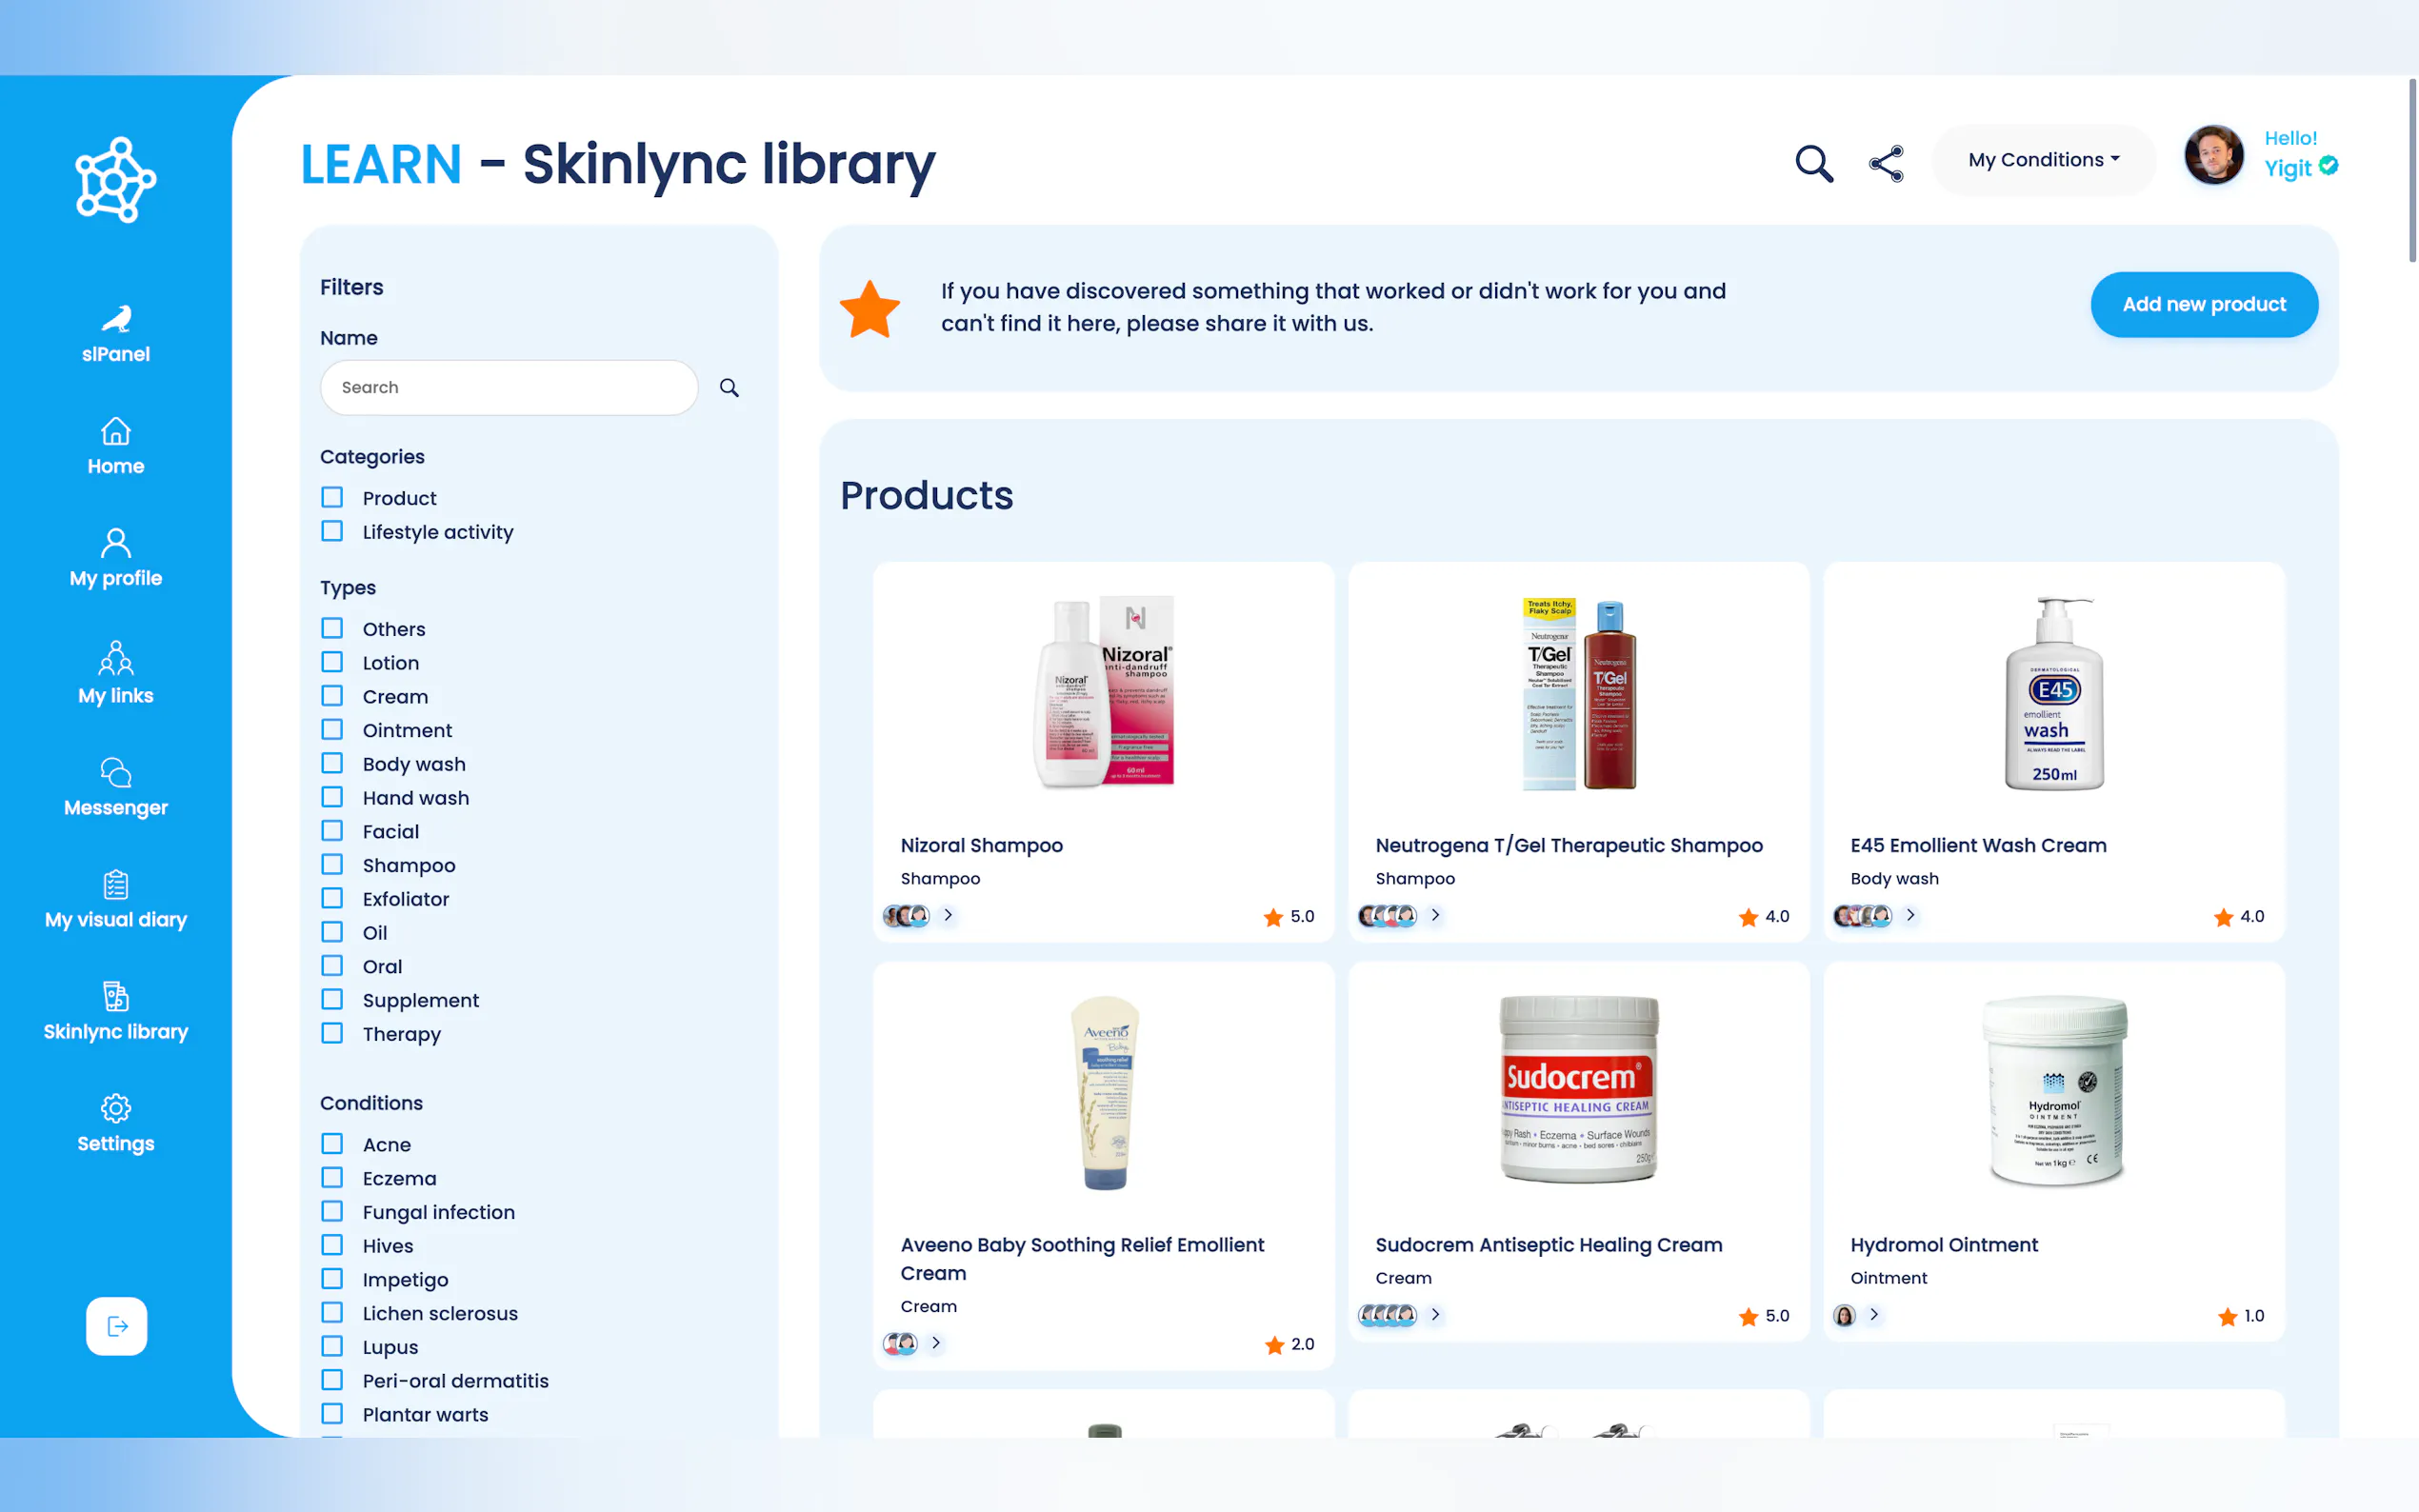Click the header search magnifier icon

click(1813, 163)
